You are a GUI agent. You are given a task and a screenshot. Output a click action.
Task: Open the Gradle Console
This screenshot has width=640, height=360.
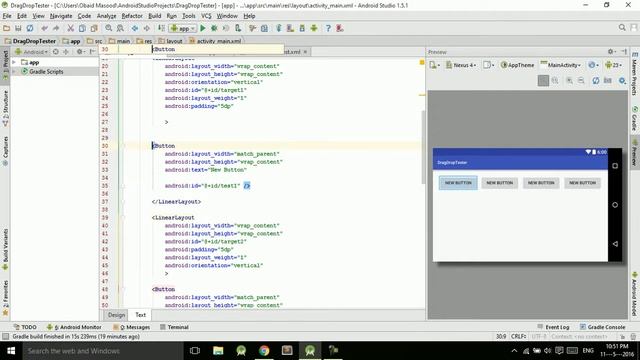602,327
